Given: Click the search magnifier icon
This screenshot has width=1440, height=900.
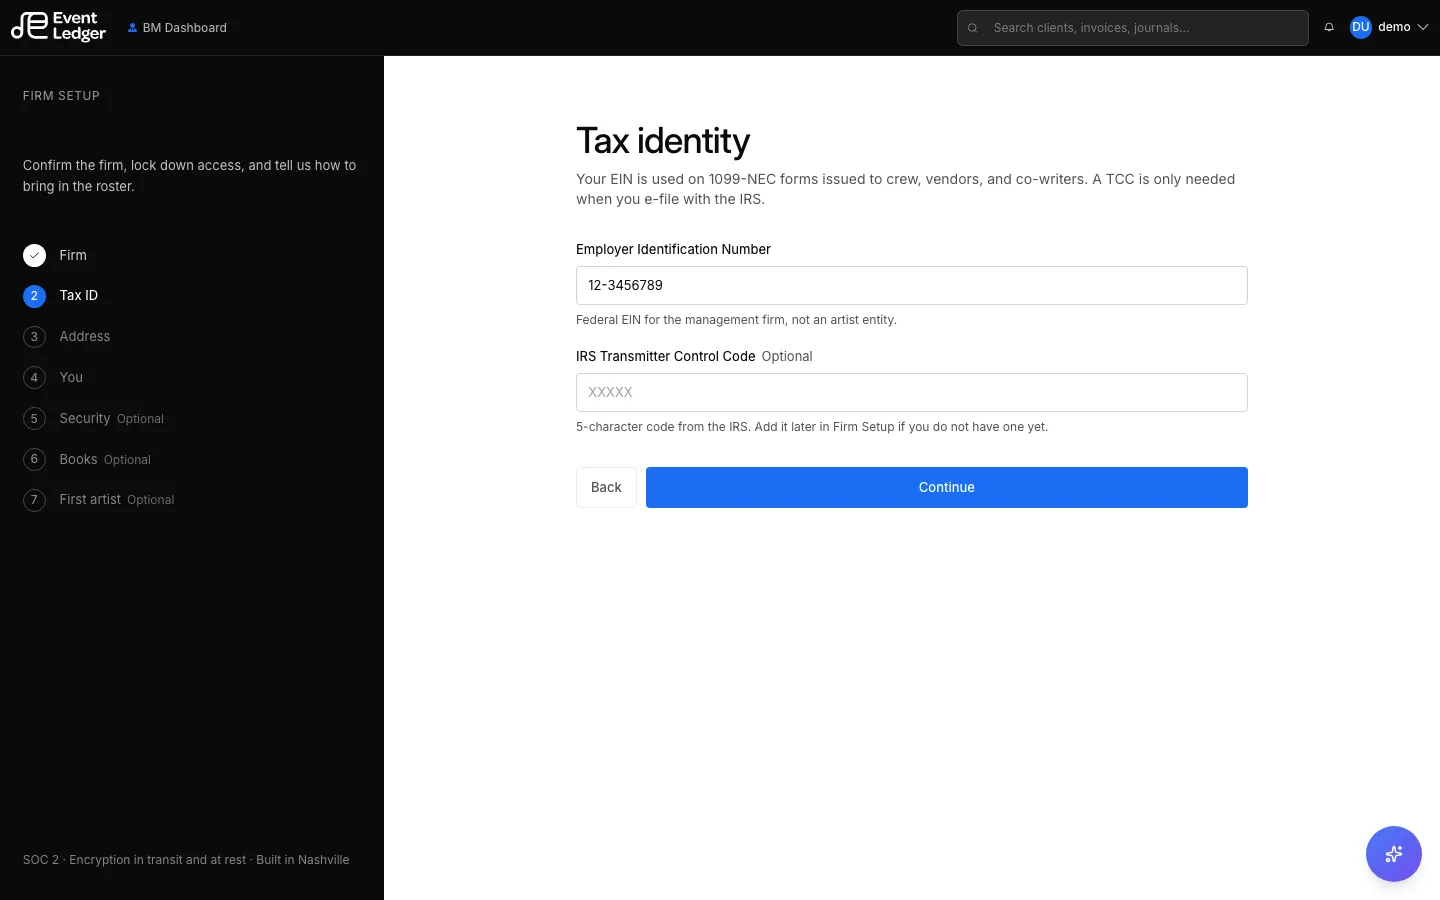Looking at the screenshot, I should (x=972, y=28).
